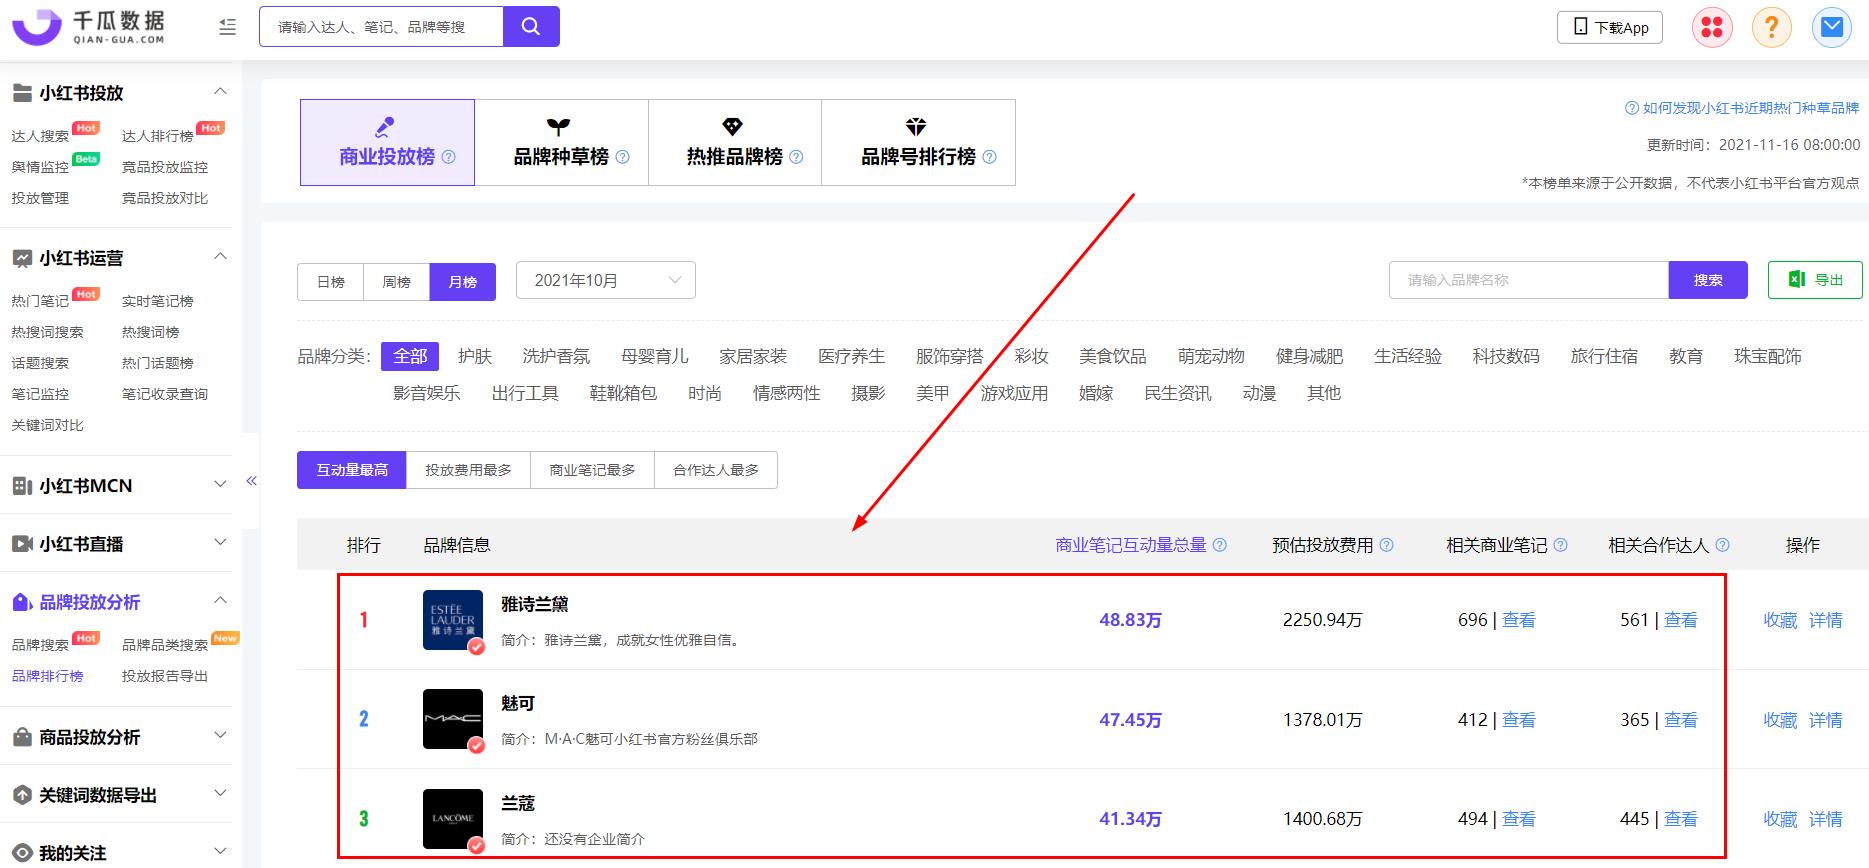Open the orange question mark help icon
This screenshot has height=868, width=1869.
(x=1772, y=27)
